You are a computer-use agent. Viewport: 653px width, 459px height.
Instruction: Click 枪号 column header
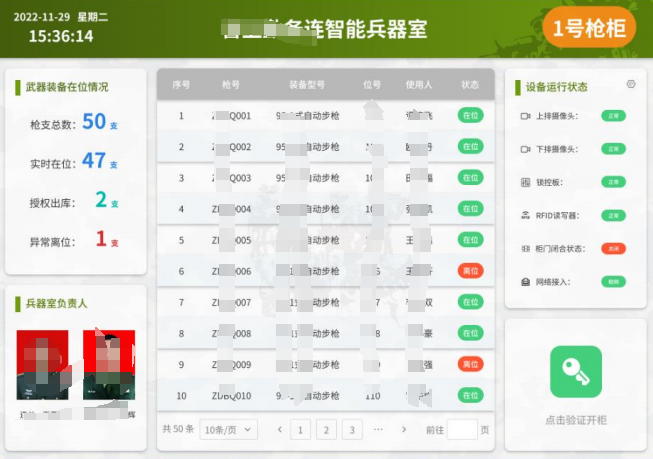tap(231, 85)
